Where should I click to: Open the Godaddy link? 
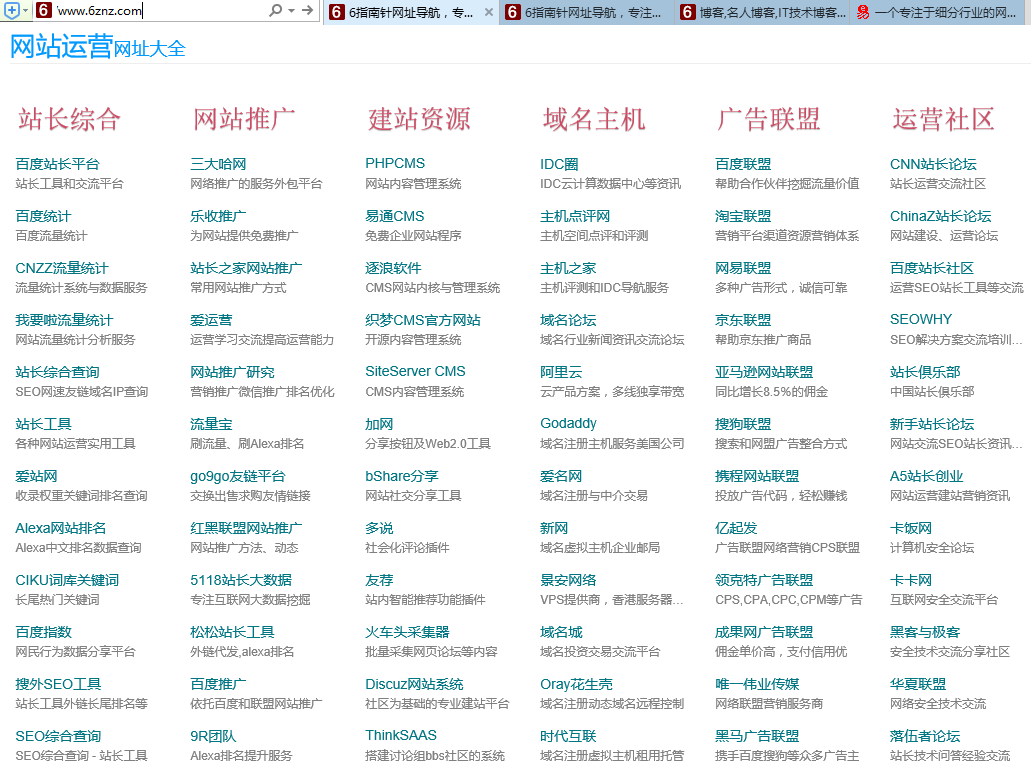point(569,423)
